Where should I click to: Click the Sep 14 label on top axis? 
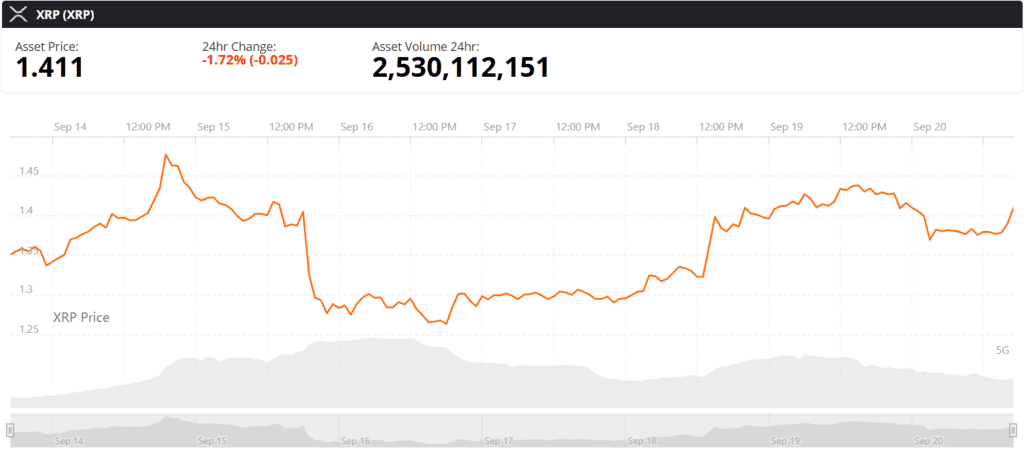click(x=70, y=127)
